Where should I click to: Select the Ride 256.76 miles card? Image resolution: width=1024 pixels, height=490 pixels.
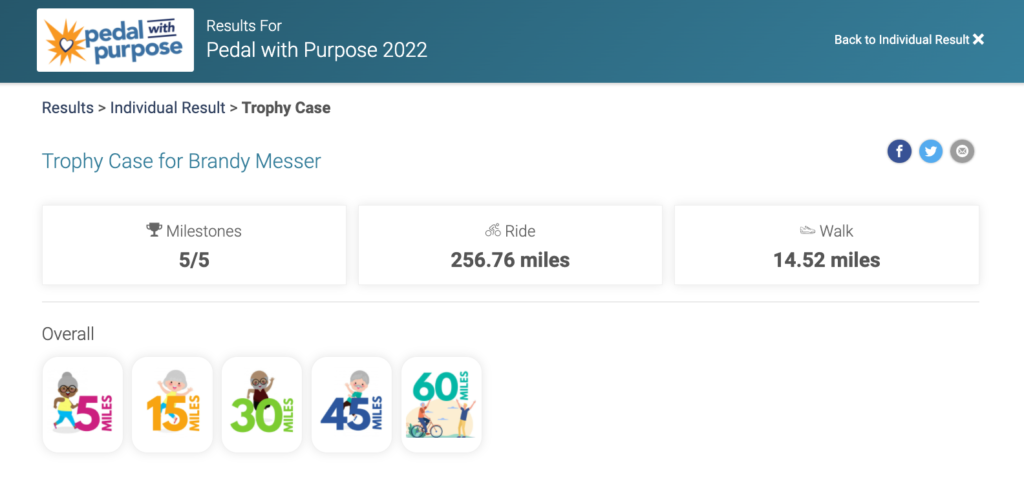510,245
